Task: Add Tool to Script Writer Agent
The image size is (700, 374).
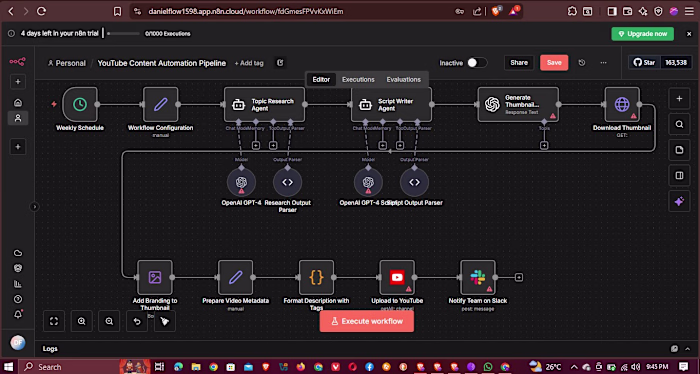Action: (x=400, y=145)
